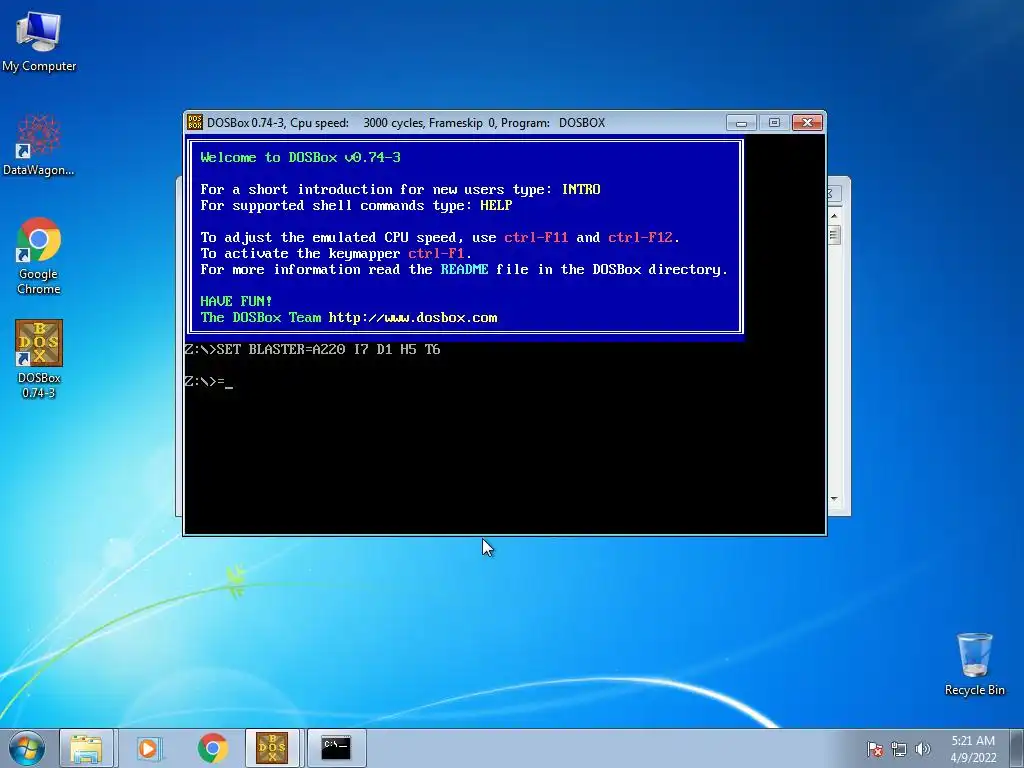Select the Recycle Bin desktop icon
The height and width of the screenshot is (768, 1024).
pyautogui.click(x=974, y=664)
